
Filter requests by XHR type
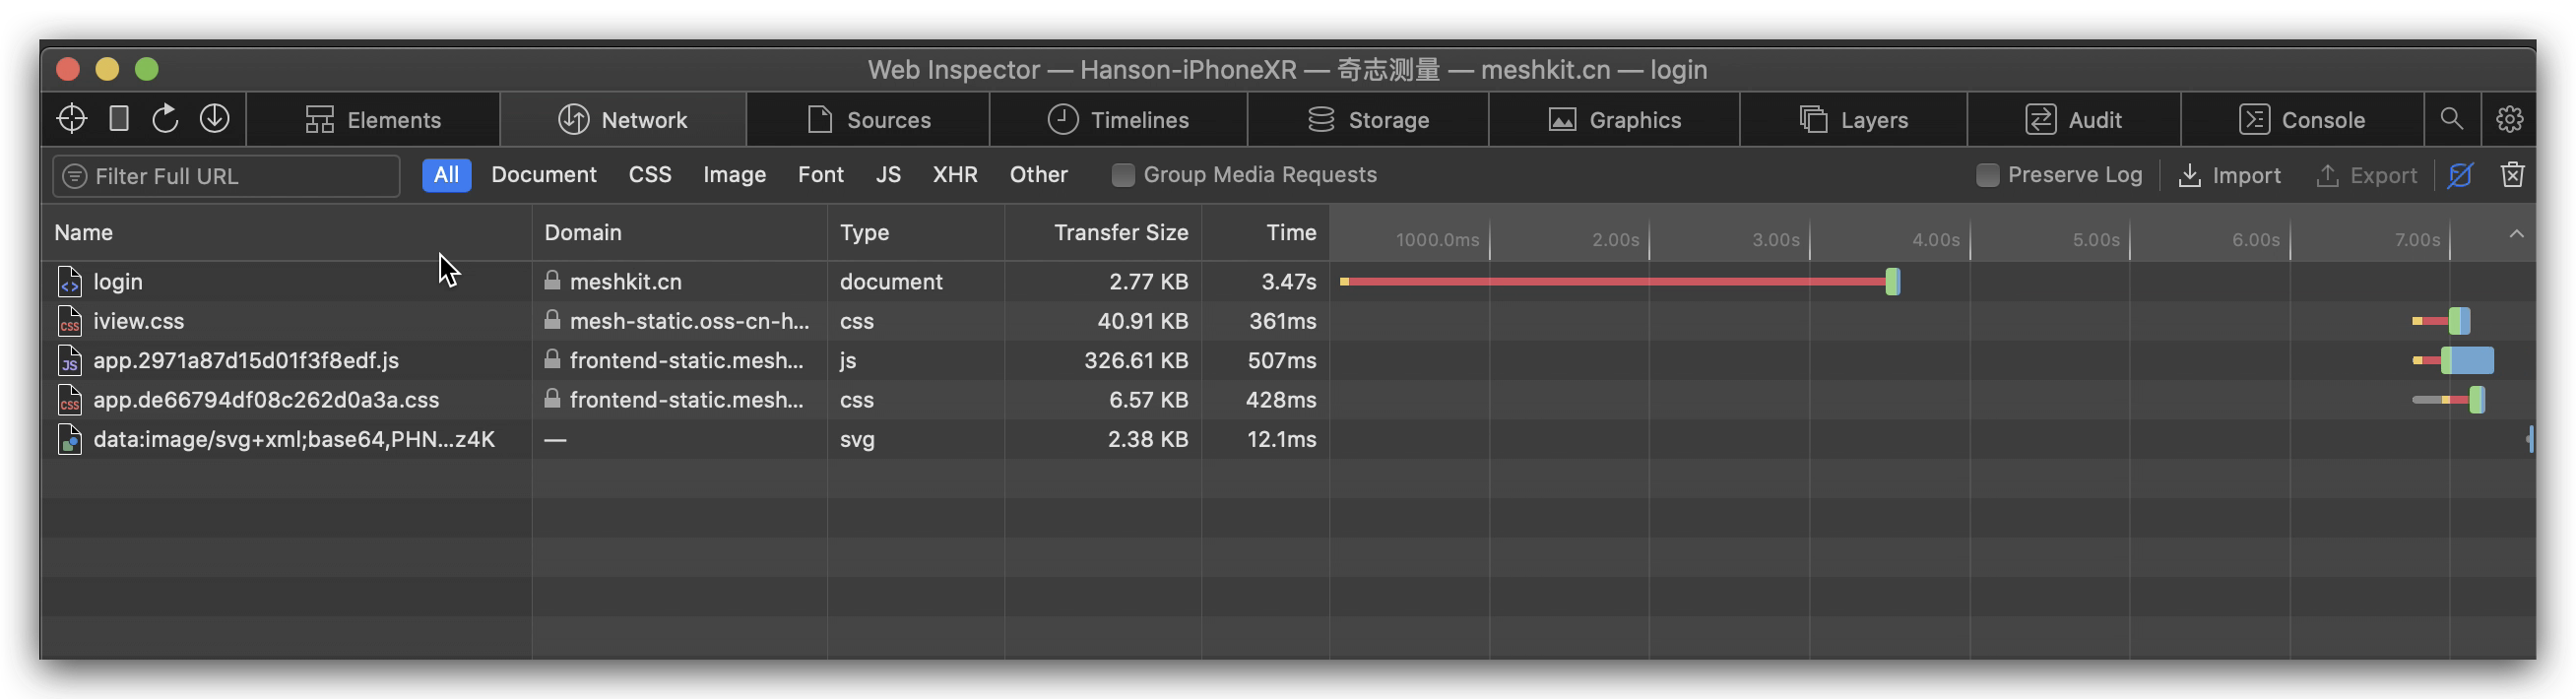(955, 175)
